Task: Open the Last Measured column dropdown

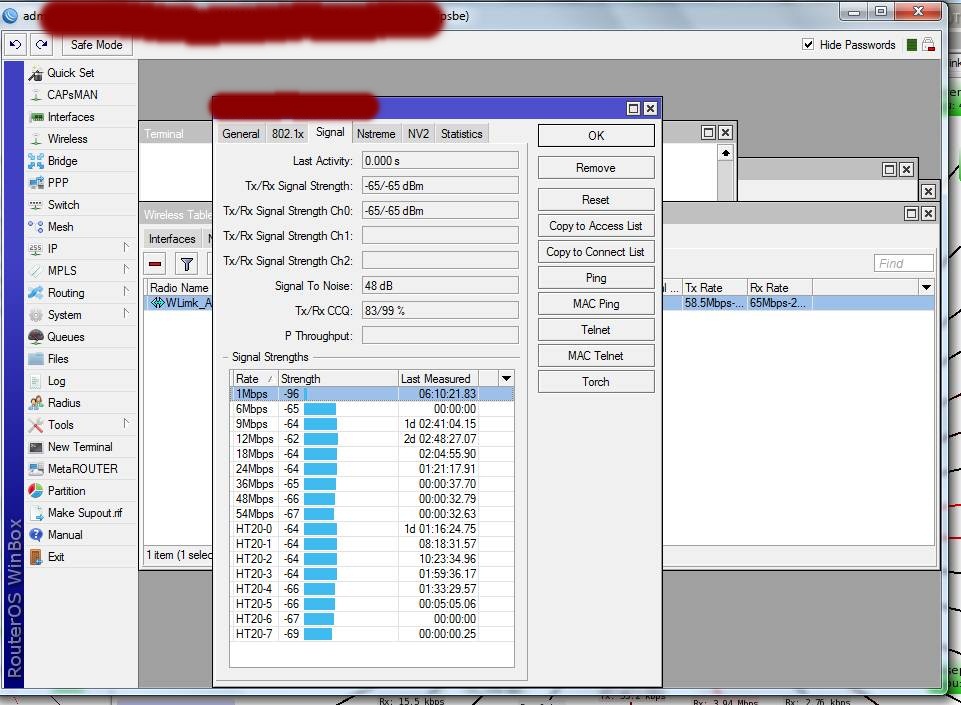Action: click(x=505, y=378)
